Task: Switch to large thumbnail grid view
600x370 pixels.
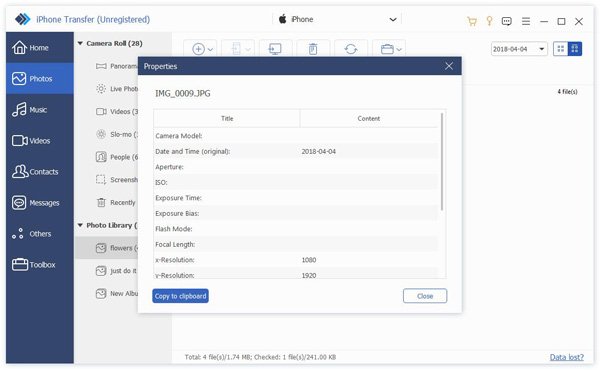Action: pos(574,49)
